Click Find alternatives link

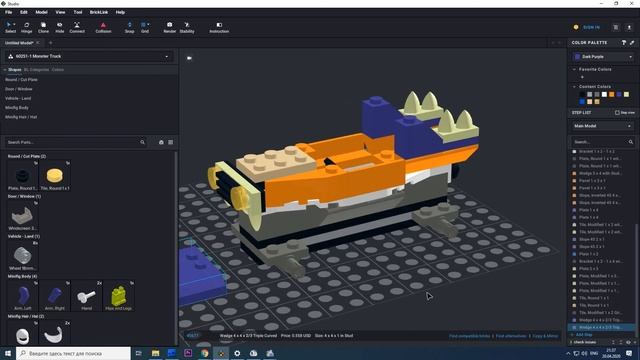(511, 336)
